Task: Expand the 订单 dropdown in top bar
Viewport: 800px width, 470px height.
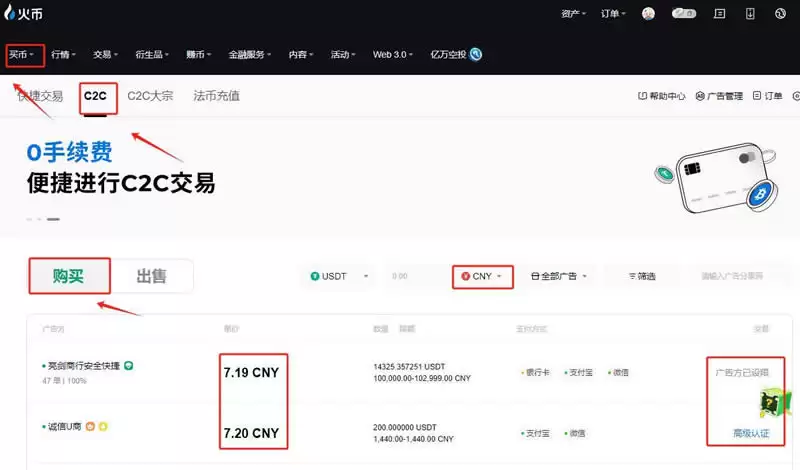Action: coord(613,14)
